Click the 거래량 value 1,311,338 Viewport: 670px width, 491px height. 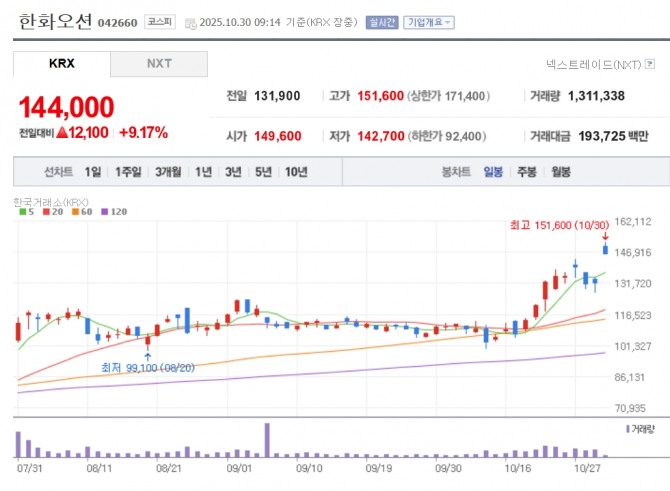tap(596, 96)
